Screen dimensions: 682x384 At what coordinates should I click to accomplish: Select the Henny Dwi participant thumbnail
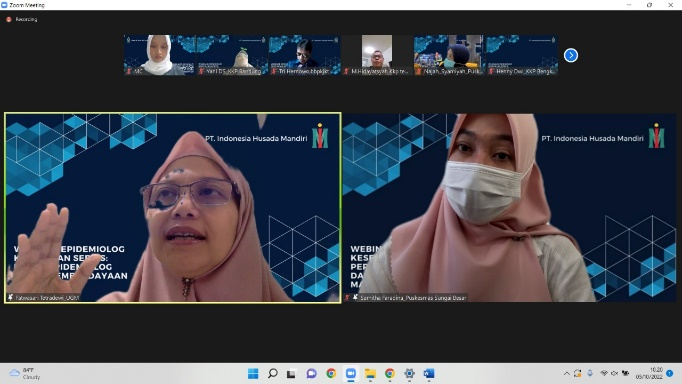click(522, 55)
